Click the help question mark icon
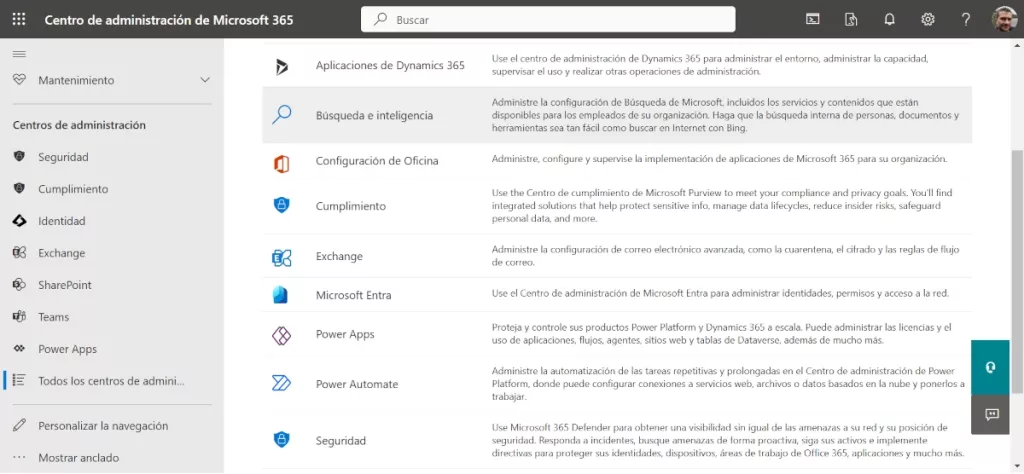This screenshot has width=1024, height=474. click(x=965, y=19)
